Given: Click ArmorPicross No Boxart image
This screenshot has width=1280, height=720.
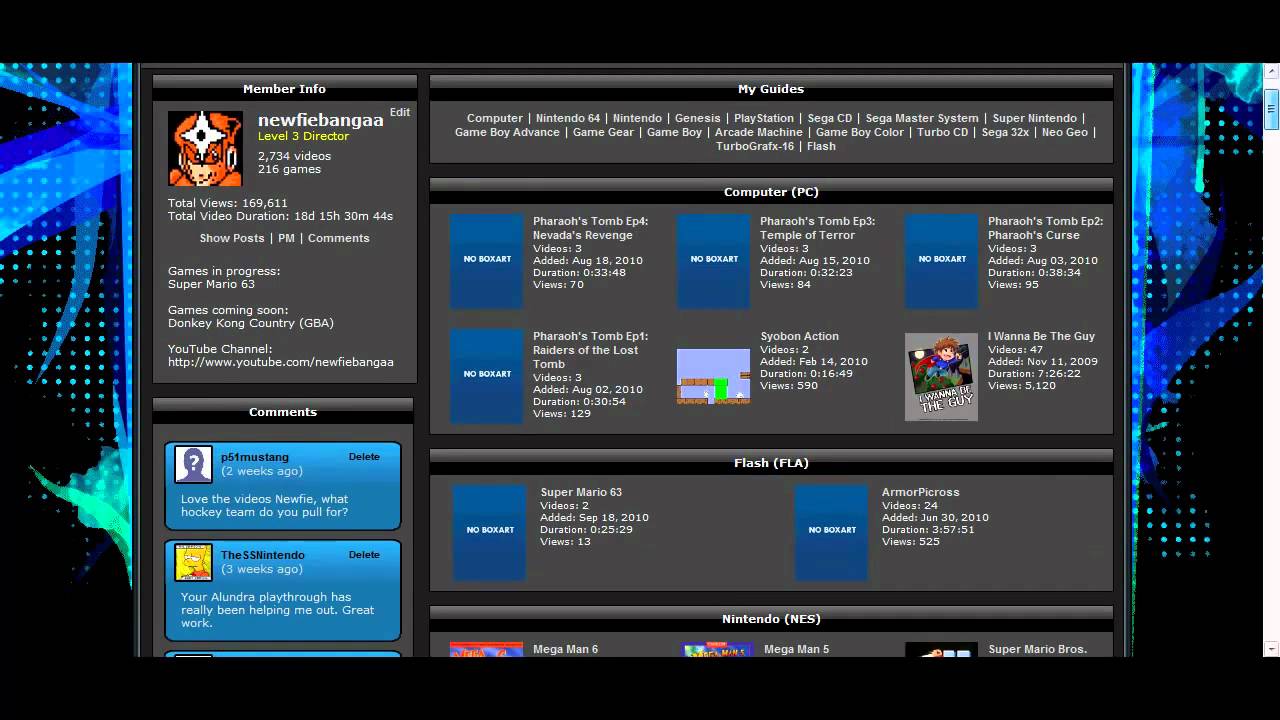Looking at the screenshot, I should pos(831,532).
